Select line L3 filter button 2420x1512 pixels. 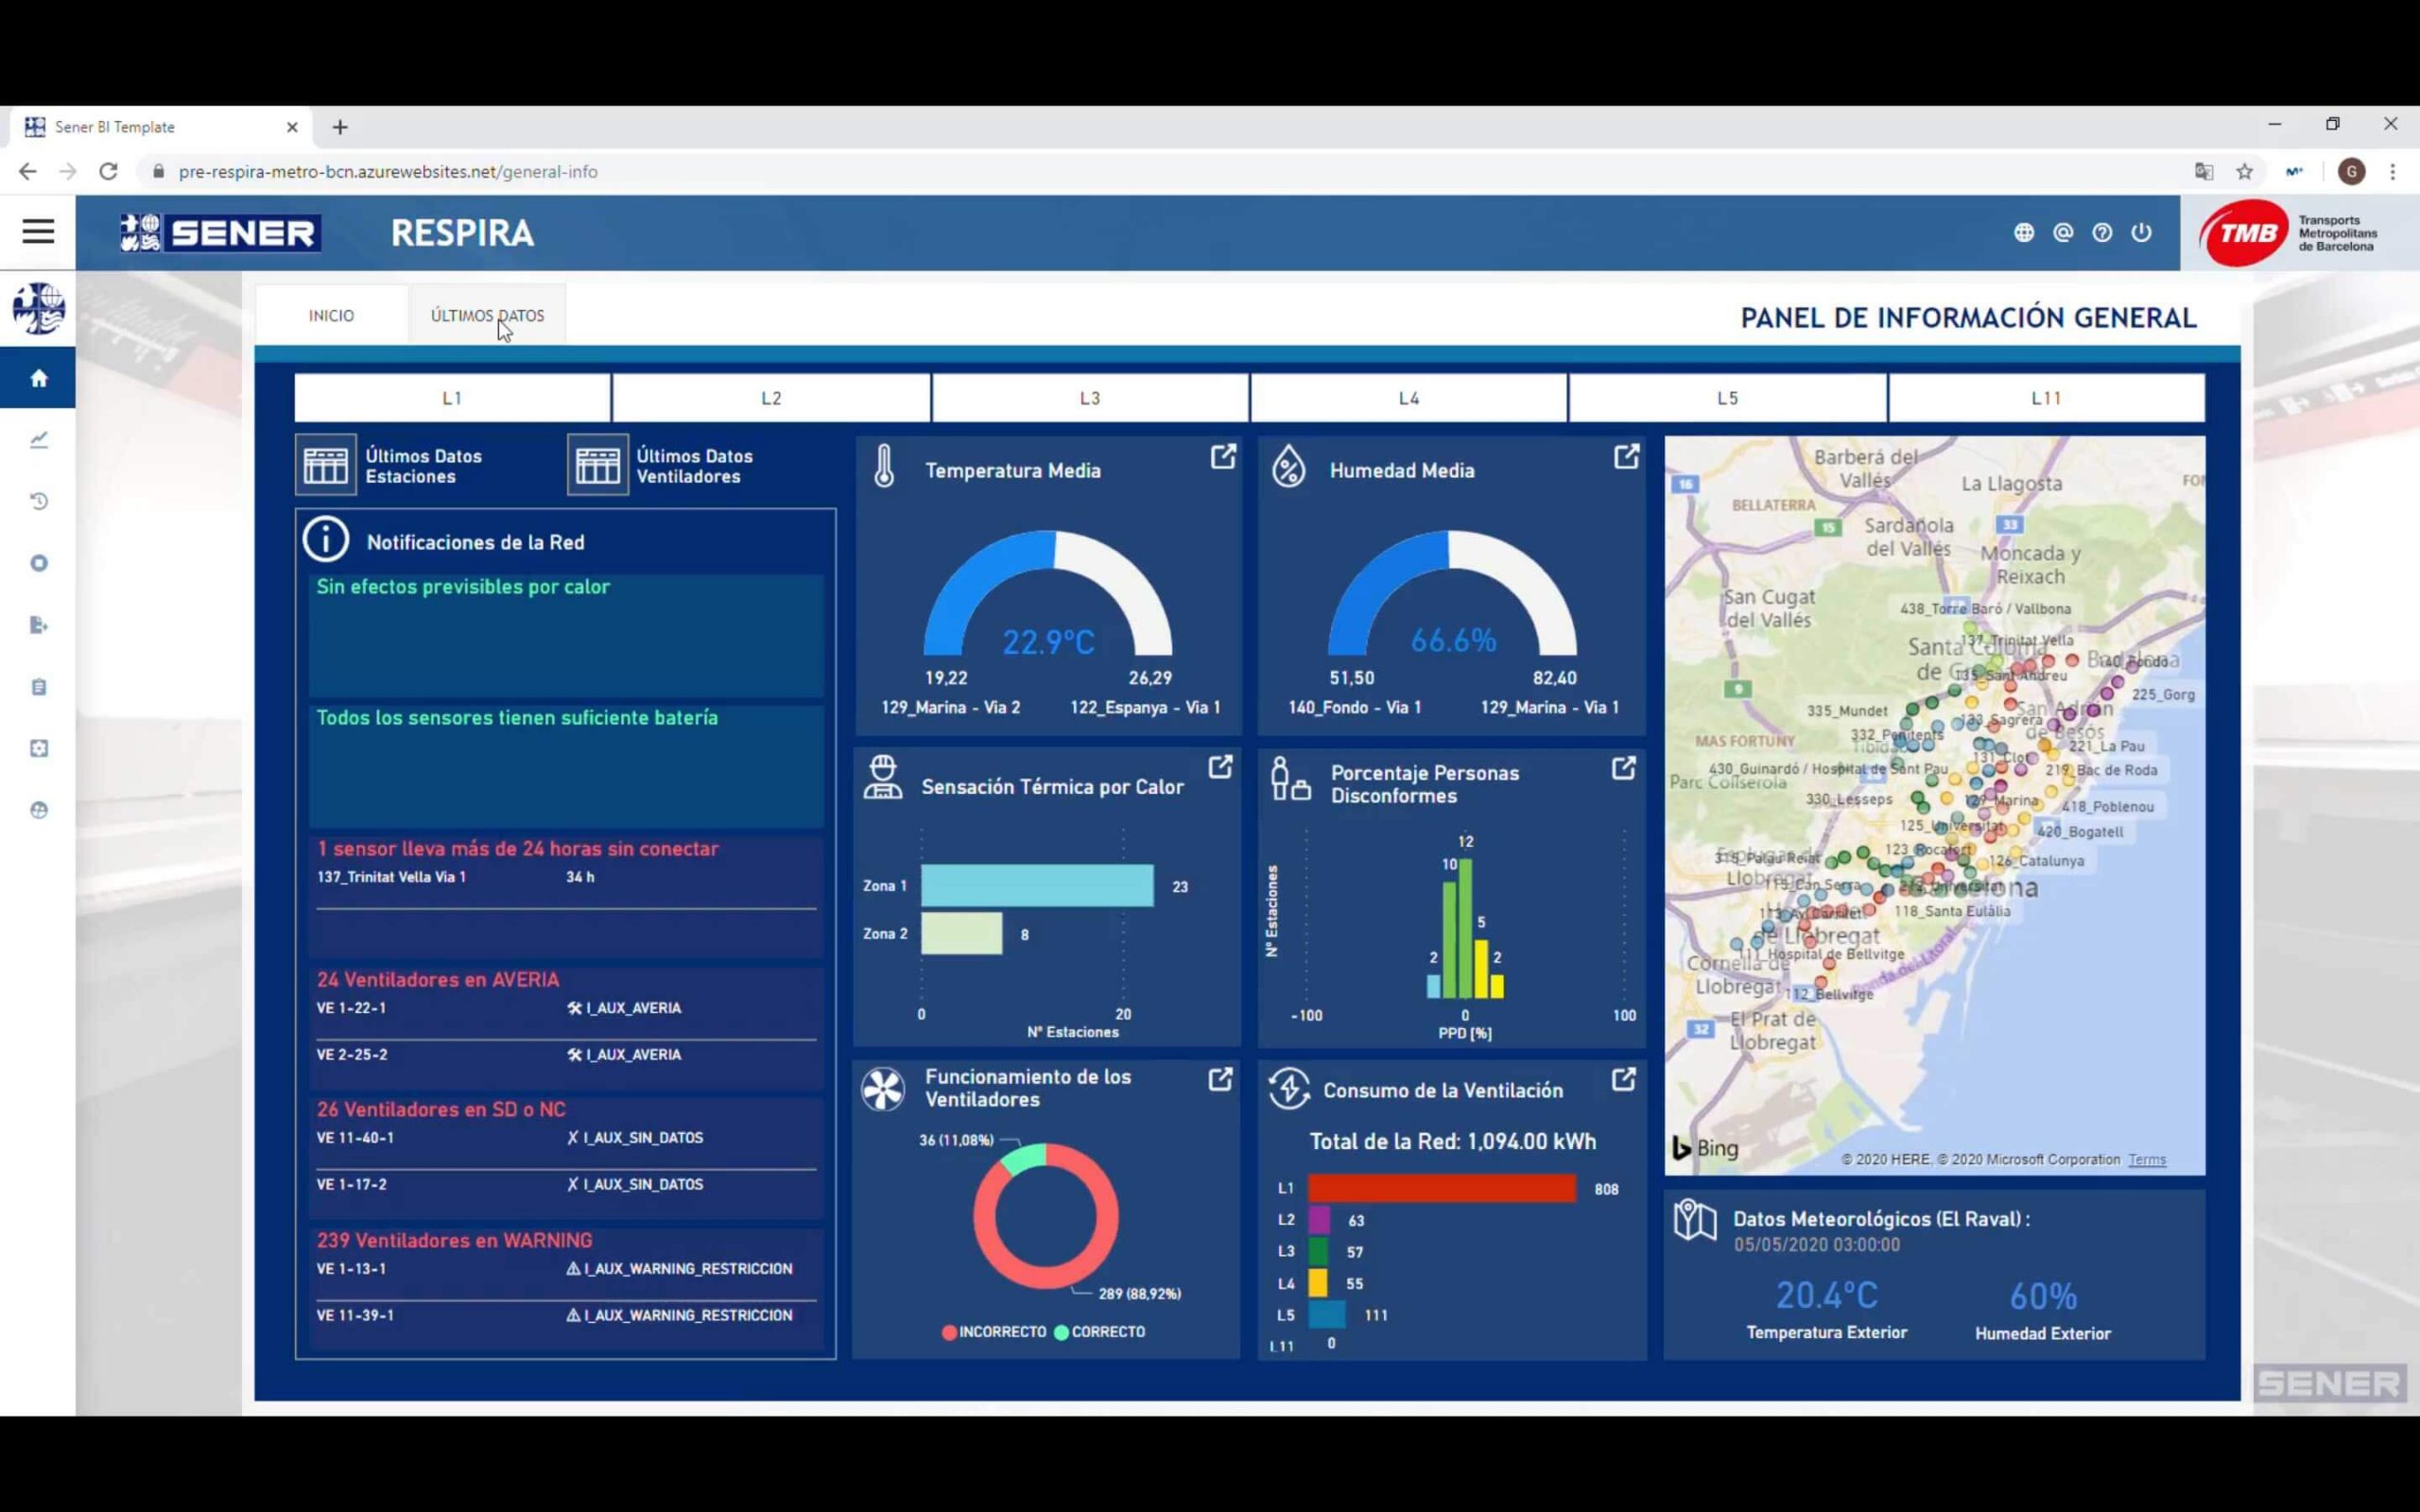[1089, 397]
